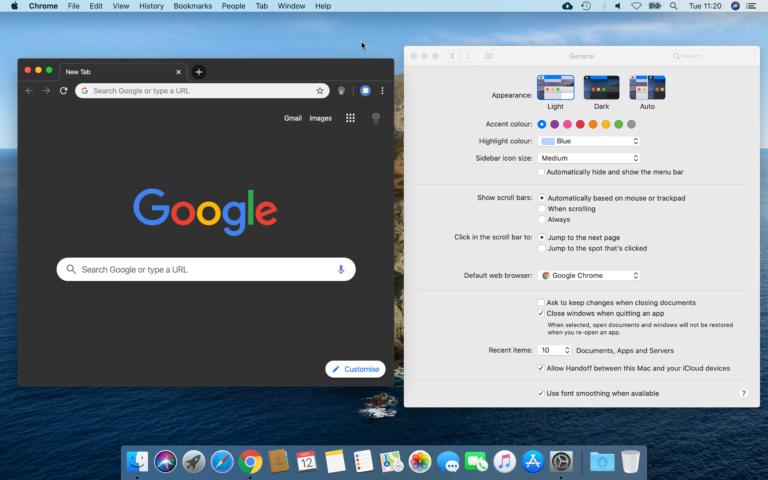Open System Preferences in the Dock
The image size is (768, 480).
tap(561, 461)
